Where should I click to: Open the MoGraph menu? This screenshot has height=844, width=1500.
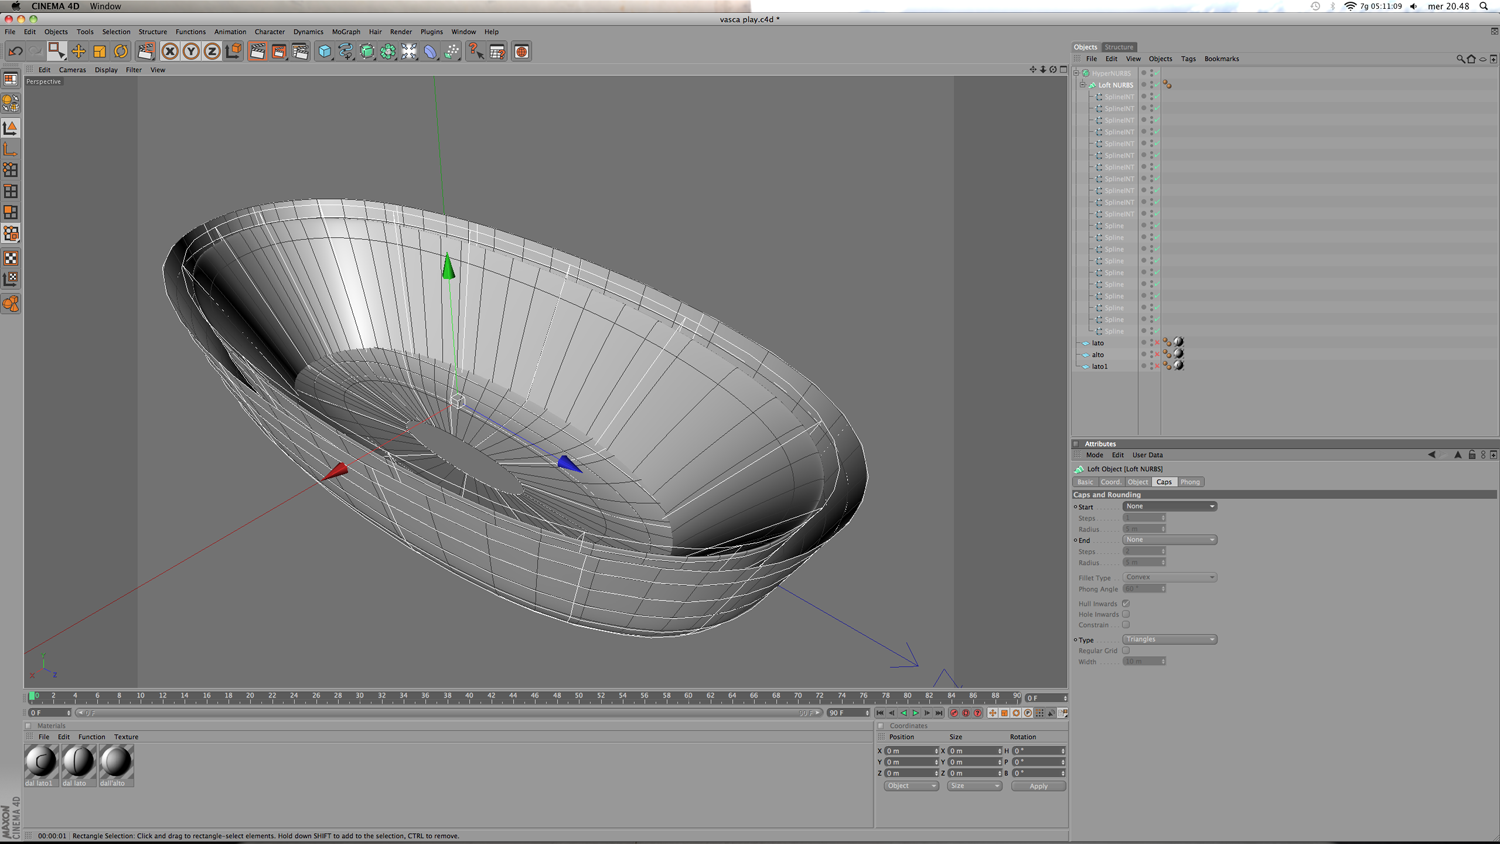tap(345, 32)
